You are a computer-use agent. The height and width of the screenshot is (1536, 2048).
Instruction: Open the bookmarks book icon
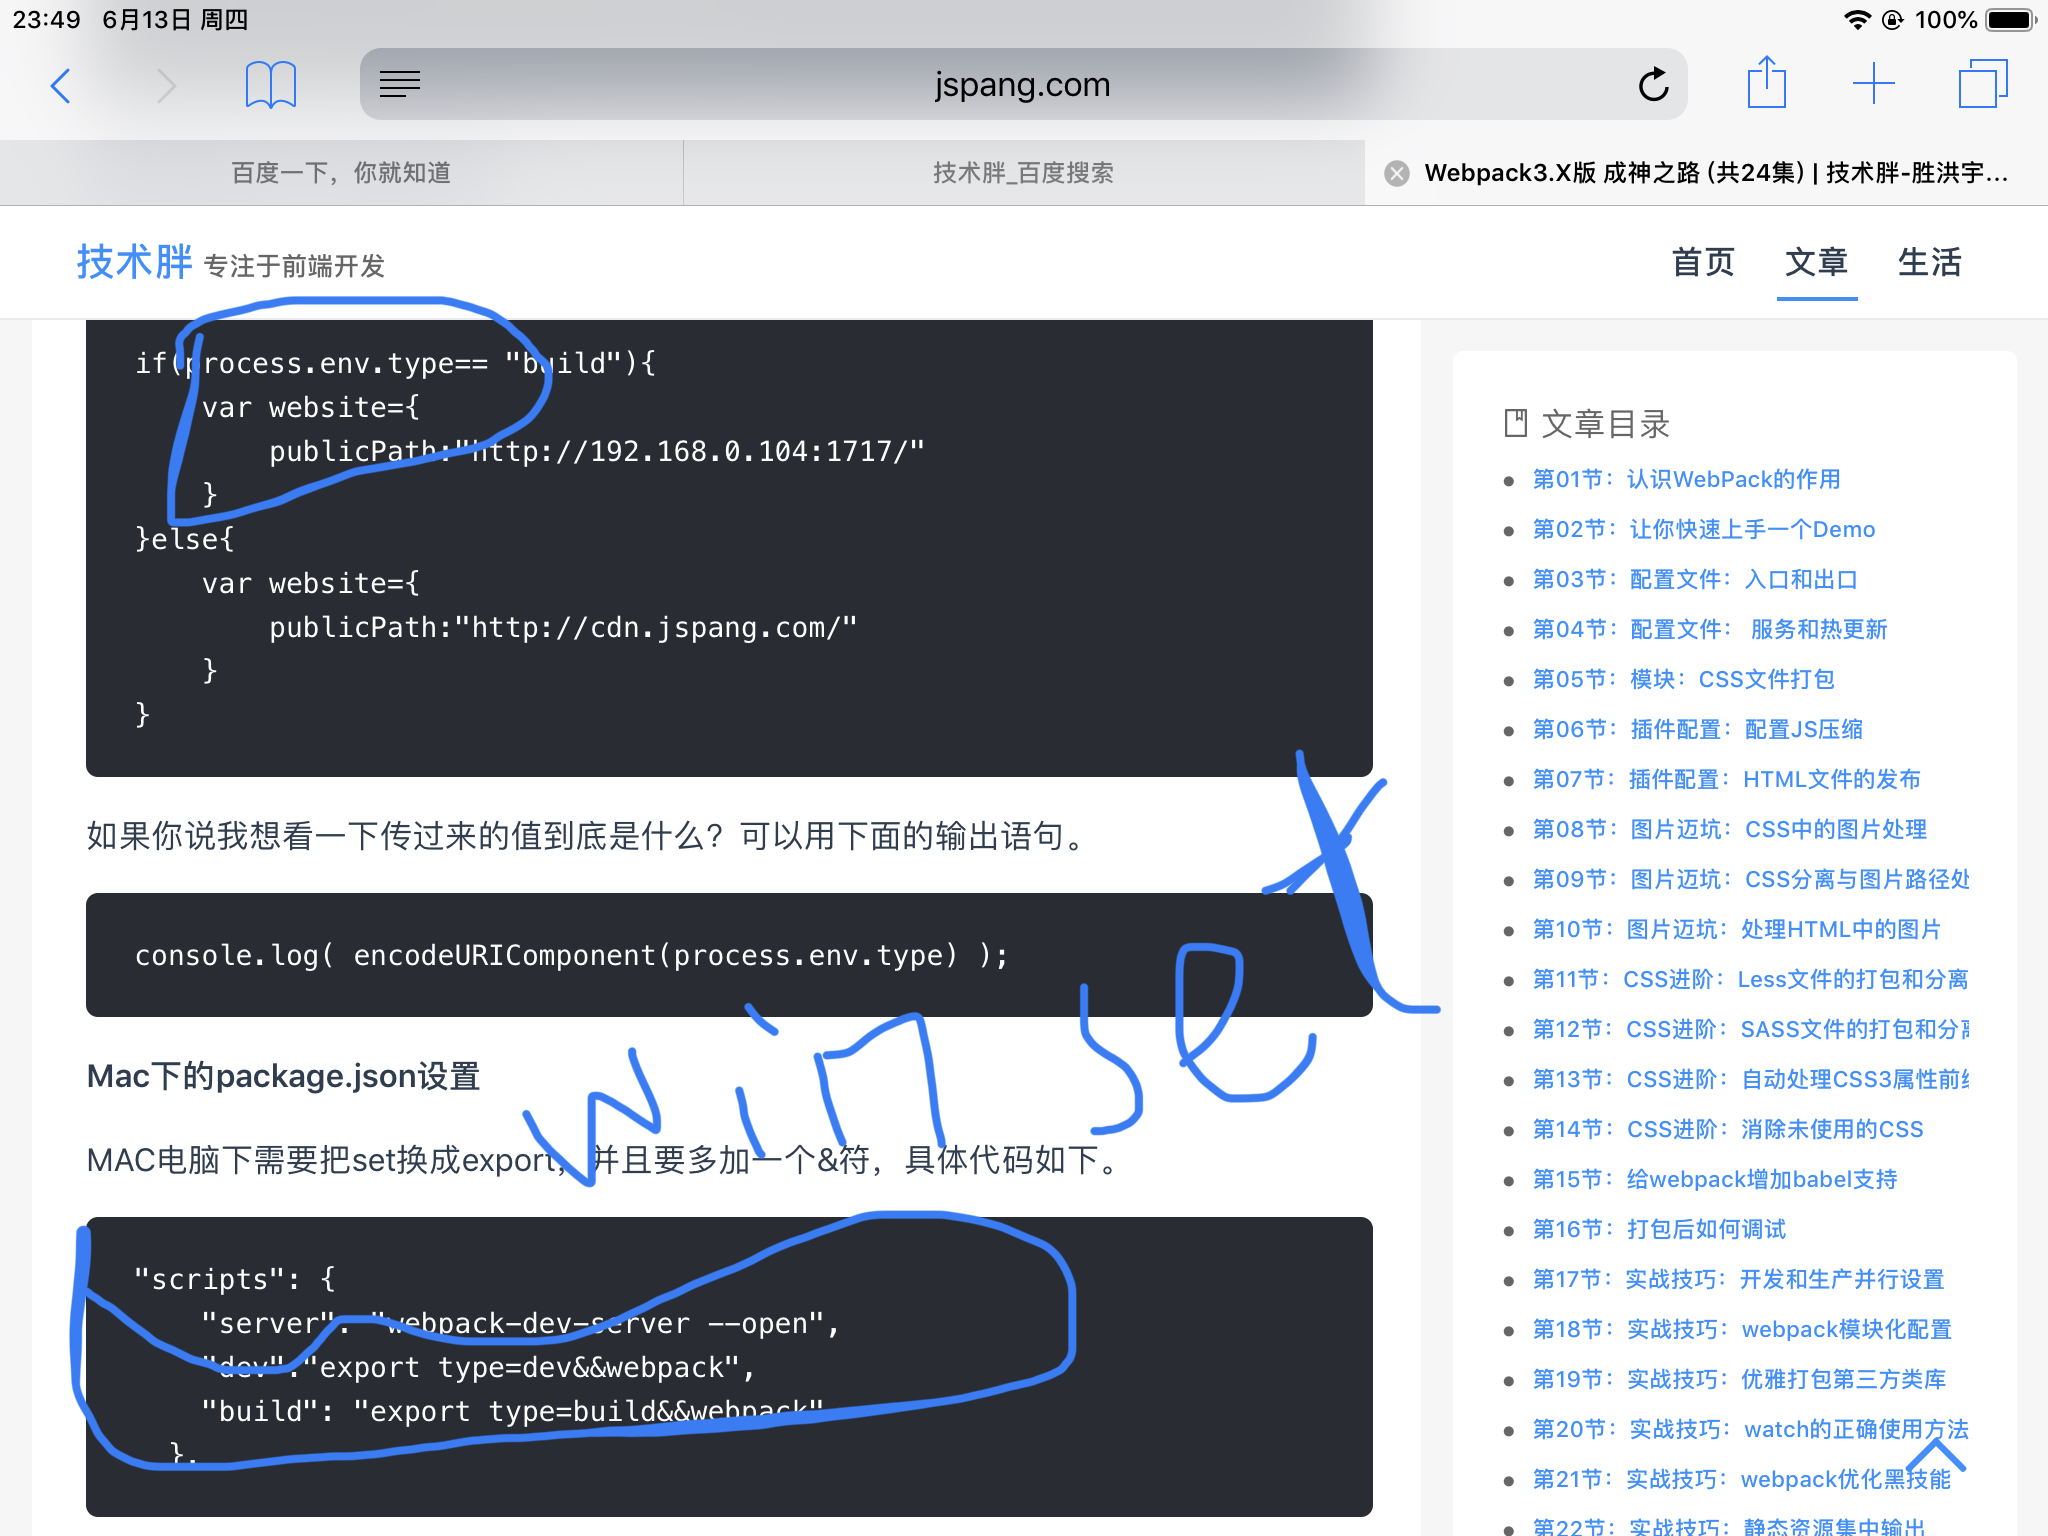click(270, 86)
